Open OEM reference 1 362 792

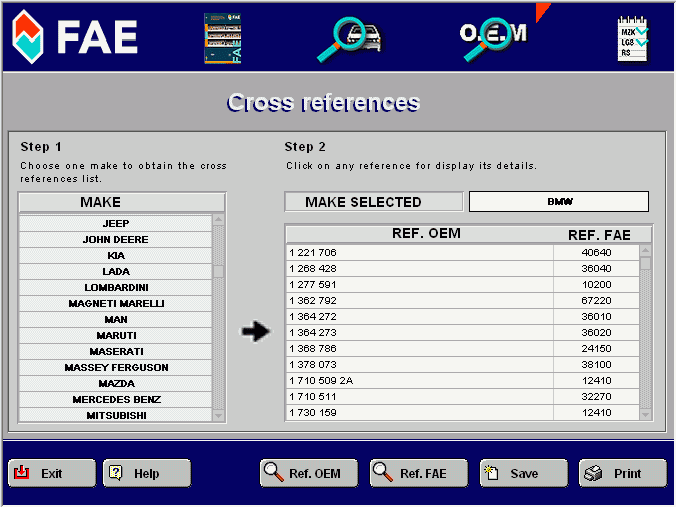click(419, 300)
